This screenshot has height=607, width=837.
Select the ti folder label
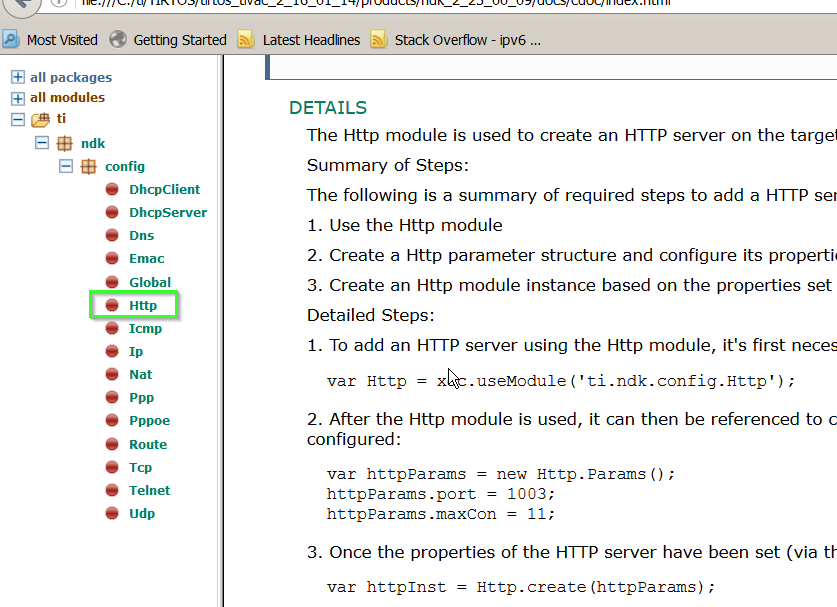(x=61, y=118)
